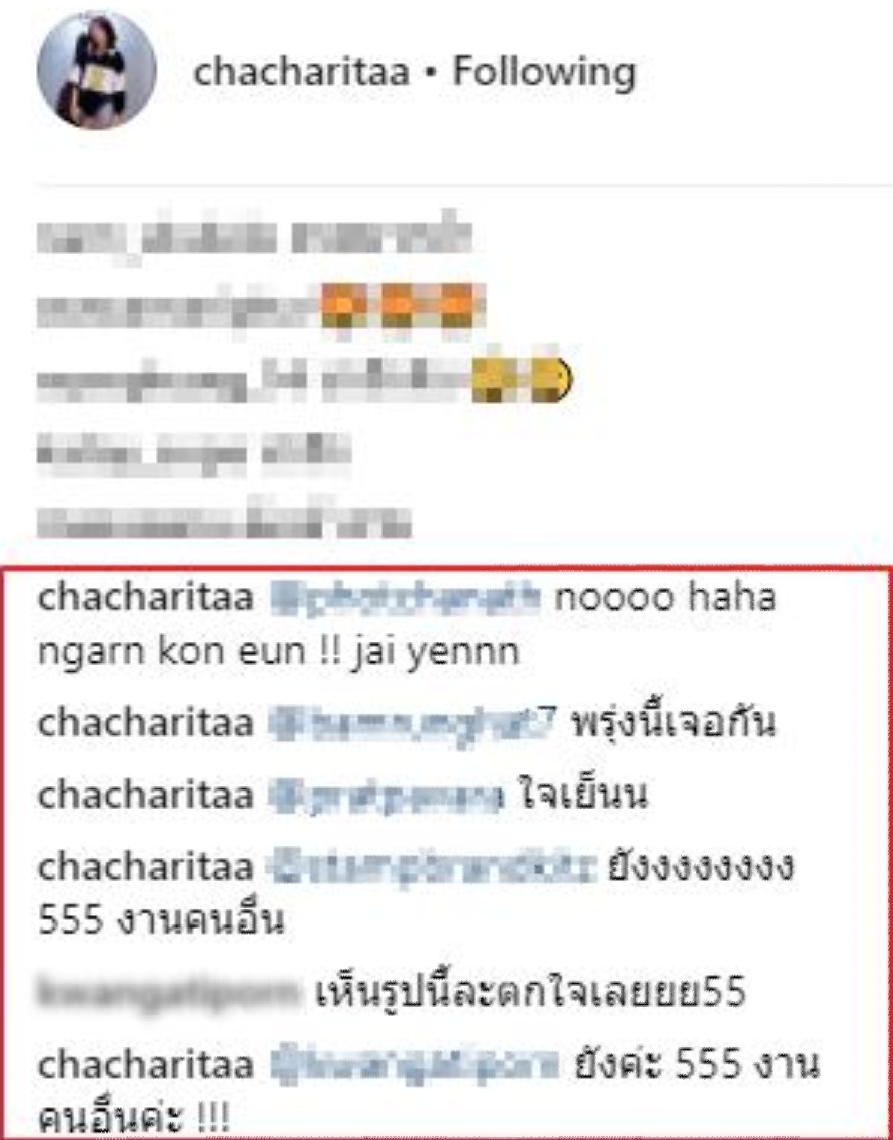Select the fifth blurred comment line
893x1140 pixels.
(x=225, y=519)
